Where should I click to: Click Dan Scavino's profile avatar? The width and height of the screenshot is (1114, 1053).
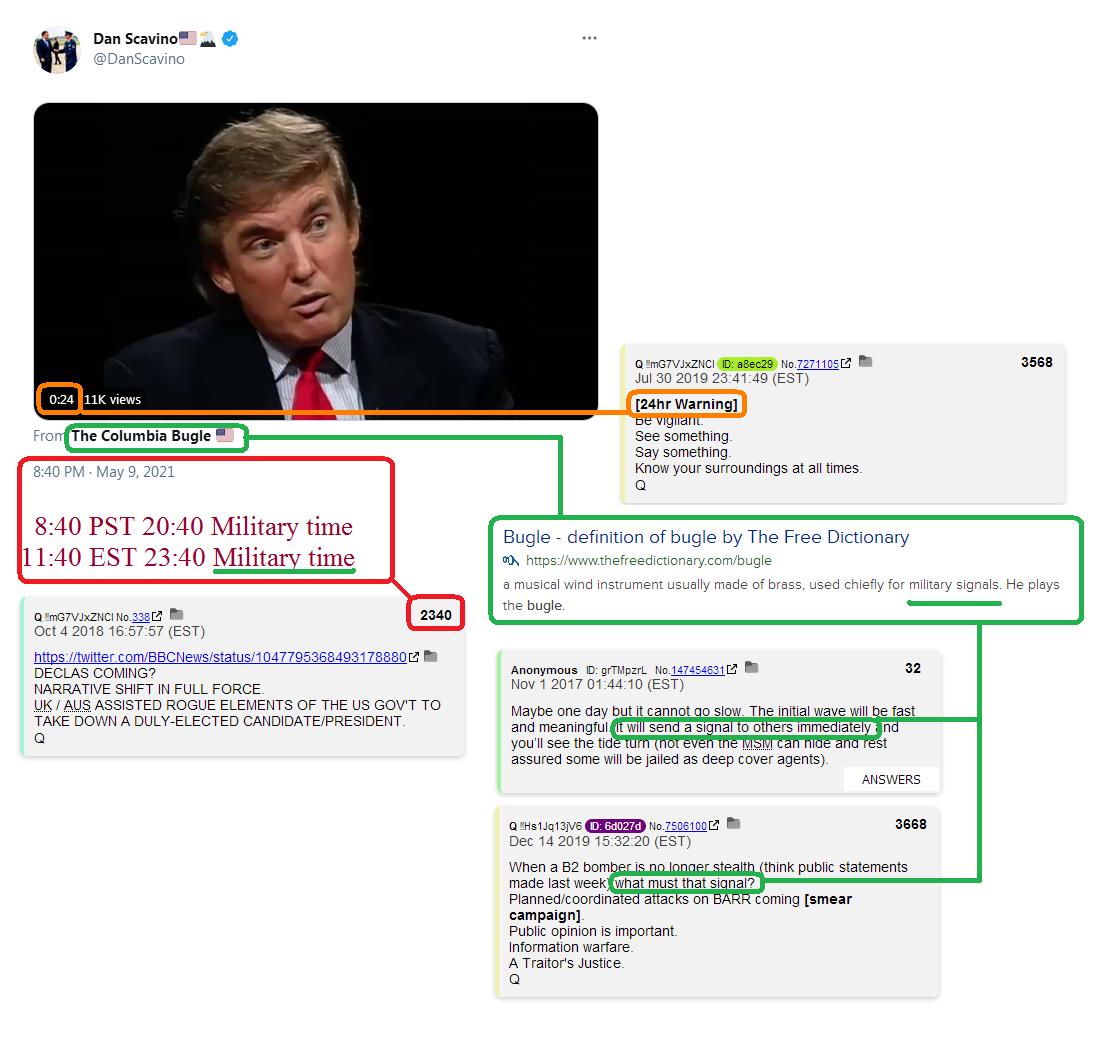click(x=57, y=50)
